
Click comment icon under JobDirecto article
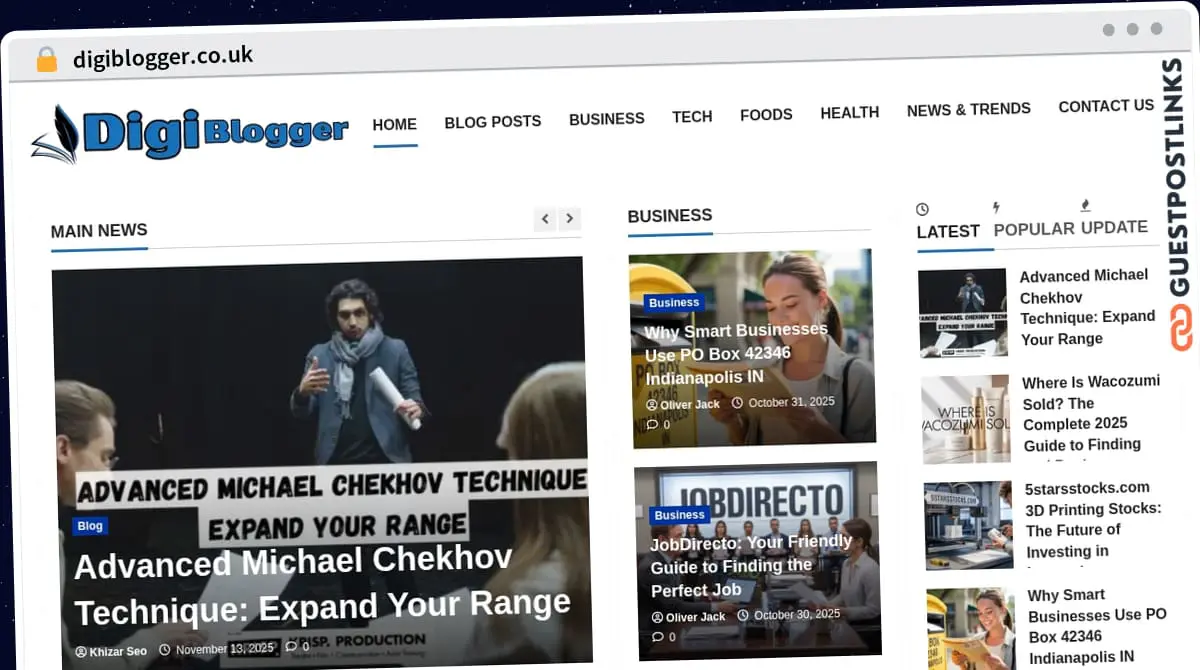[x=657, y=637]
